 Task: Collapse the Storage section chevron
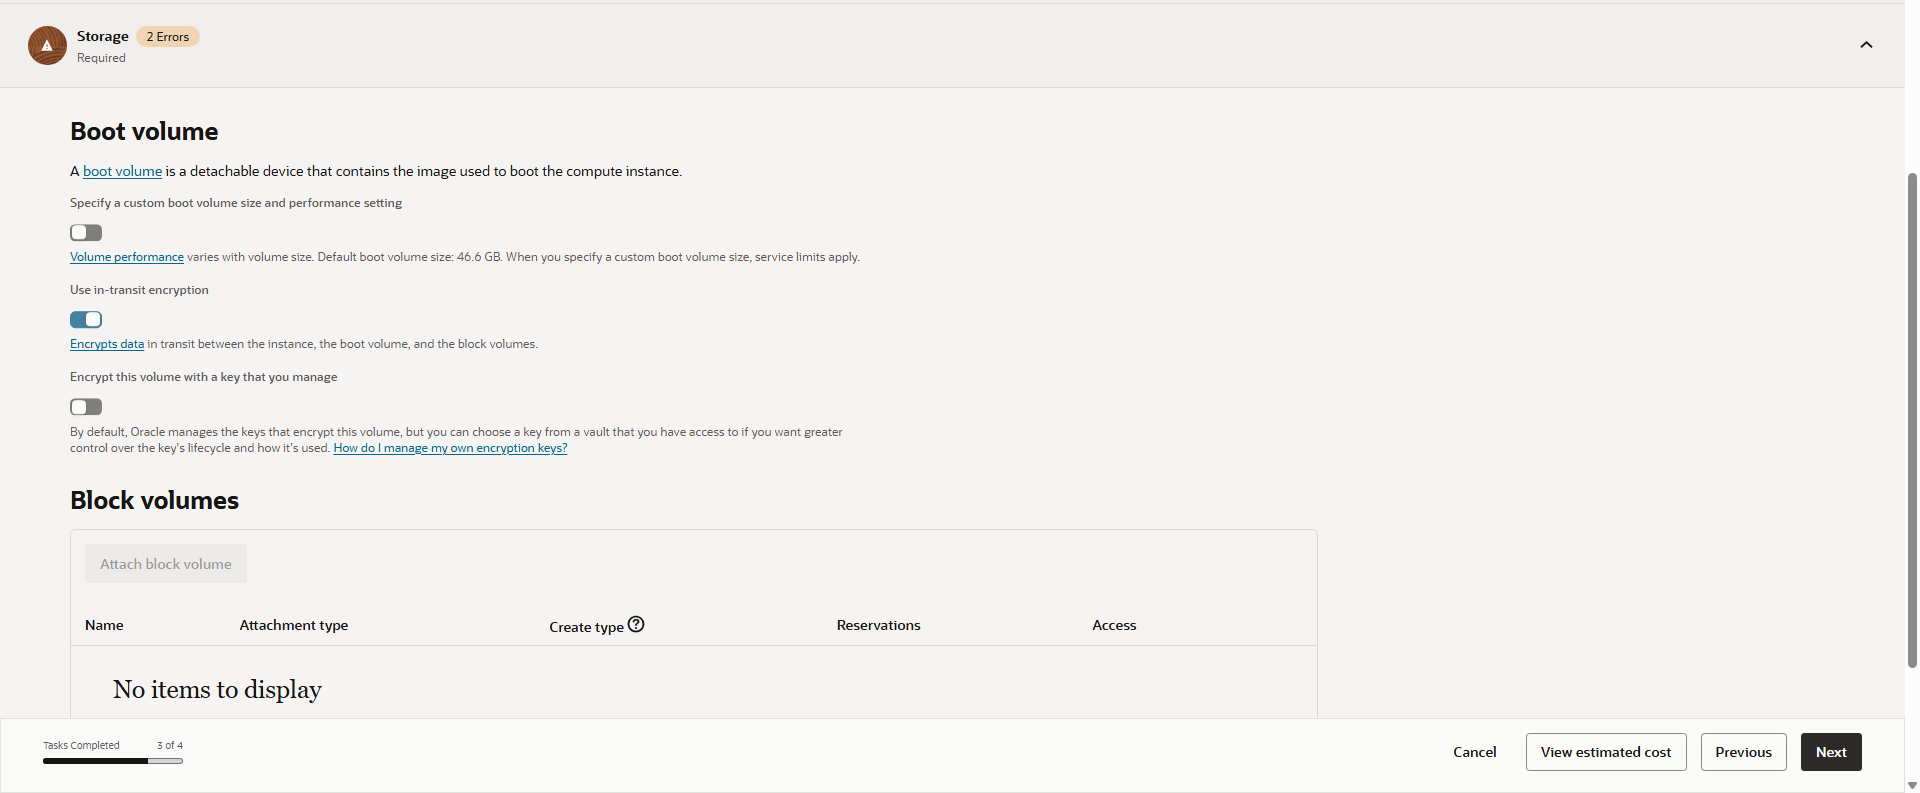tap(1866, 45)
